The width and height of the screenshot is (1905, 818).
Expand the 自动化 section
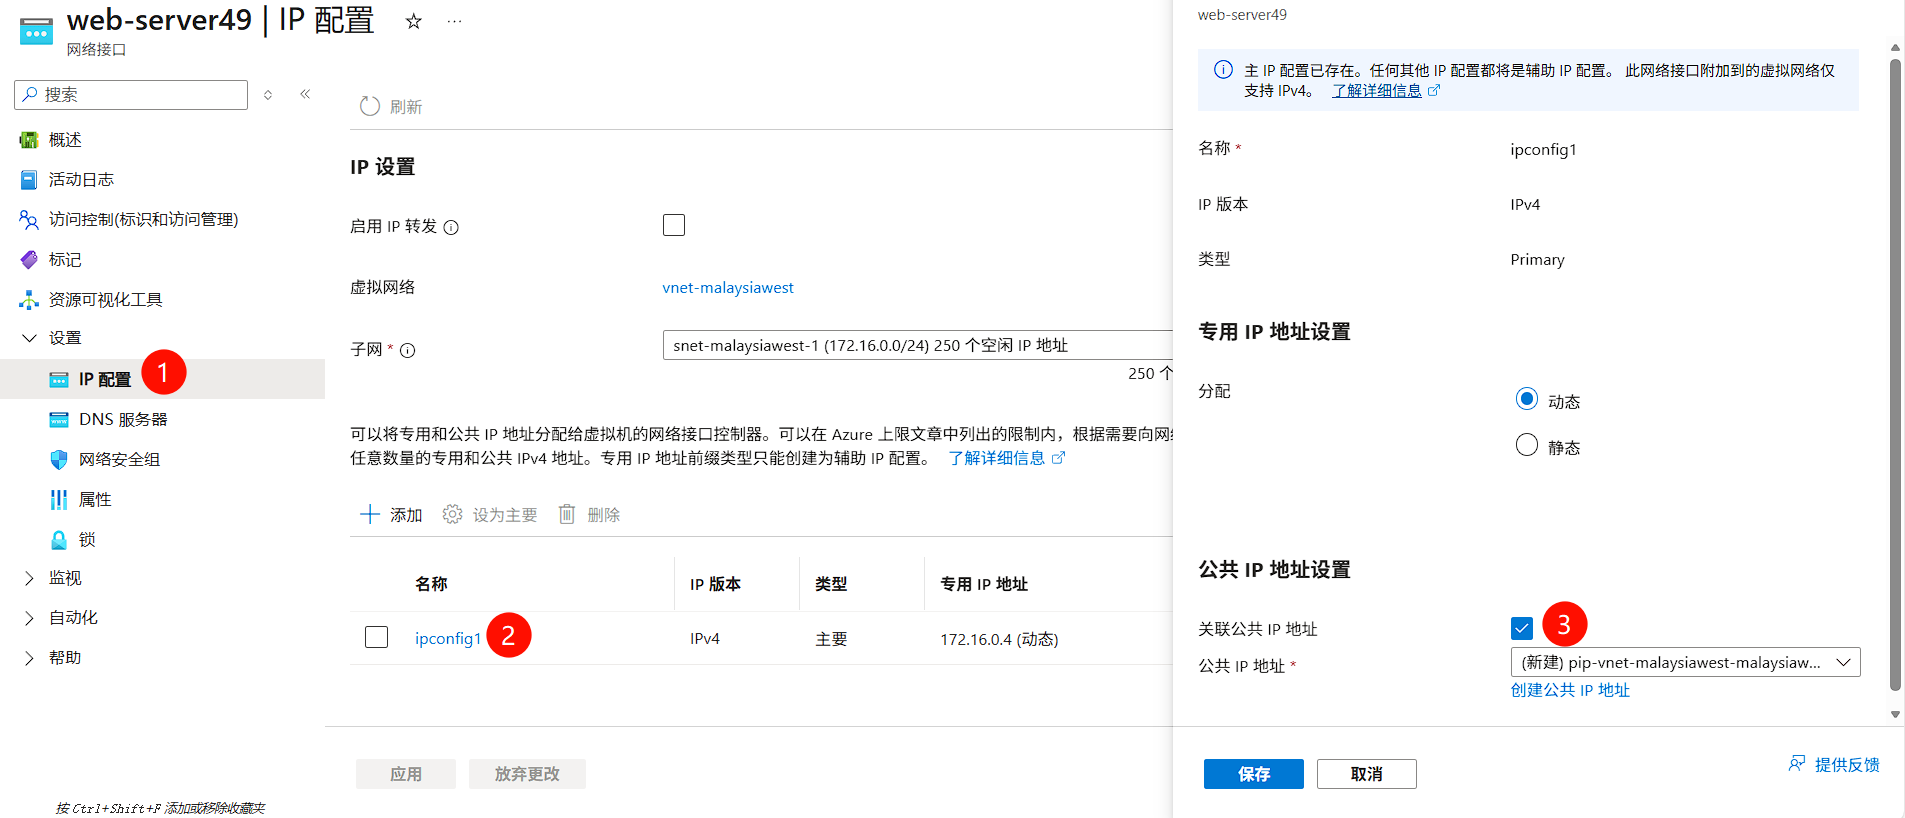29,618
